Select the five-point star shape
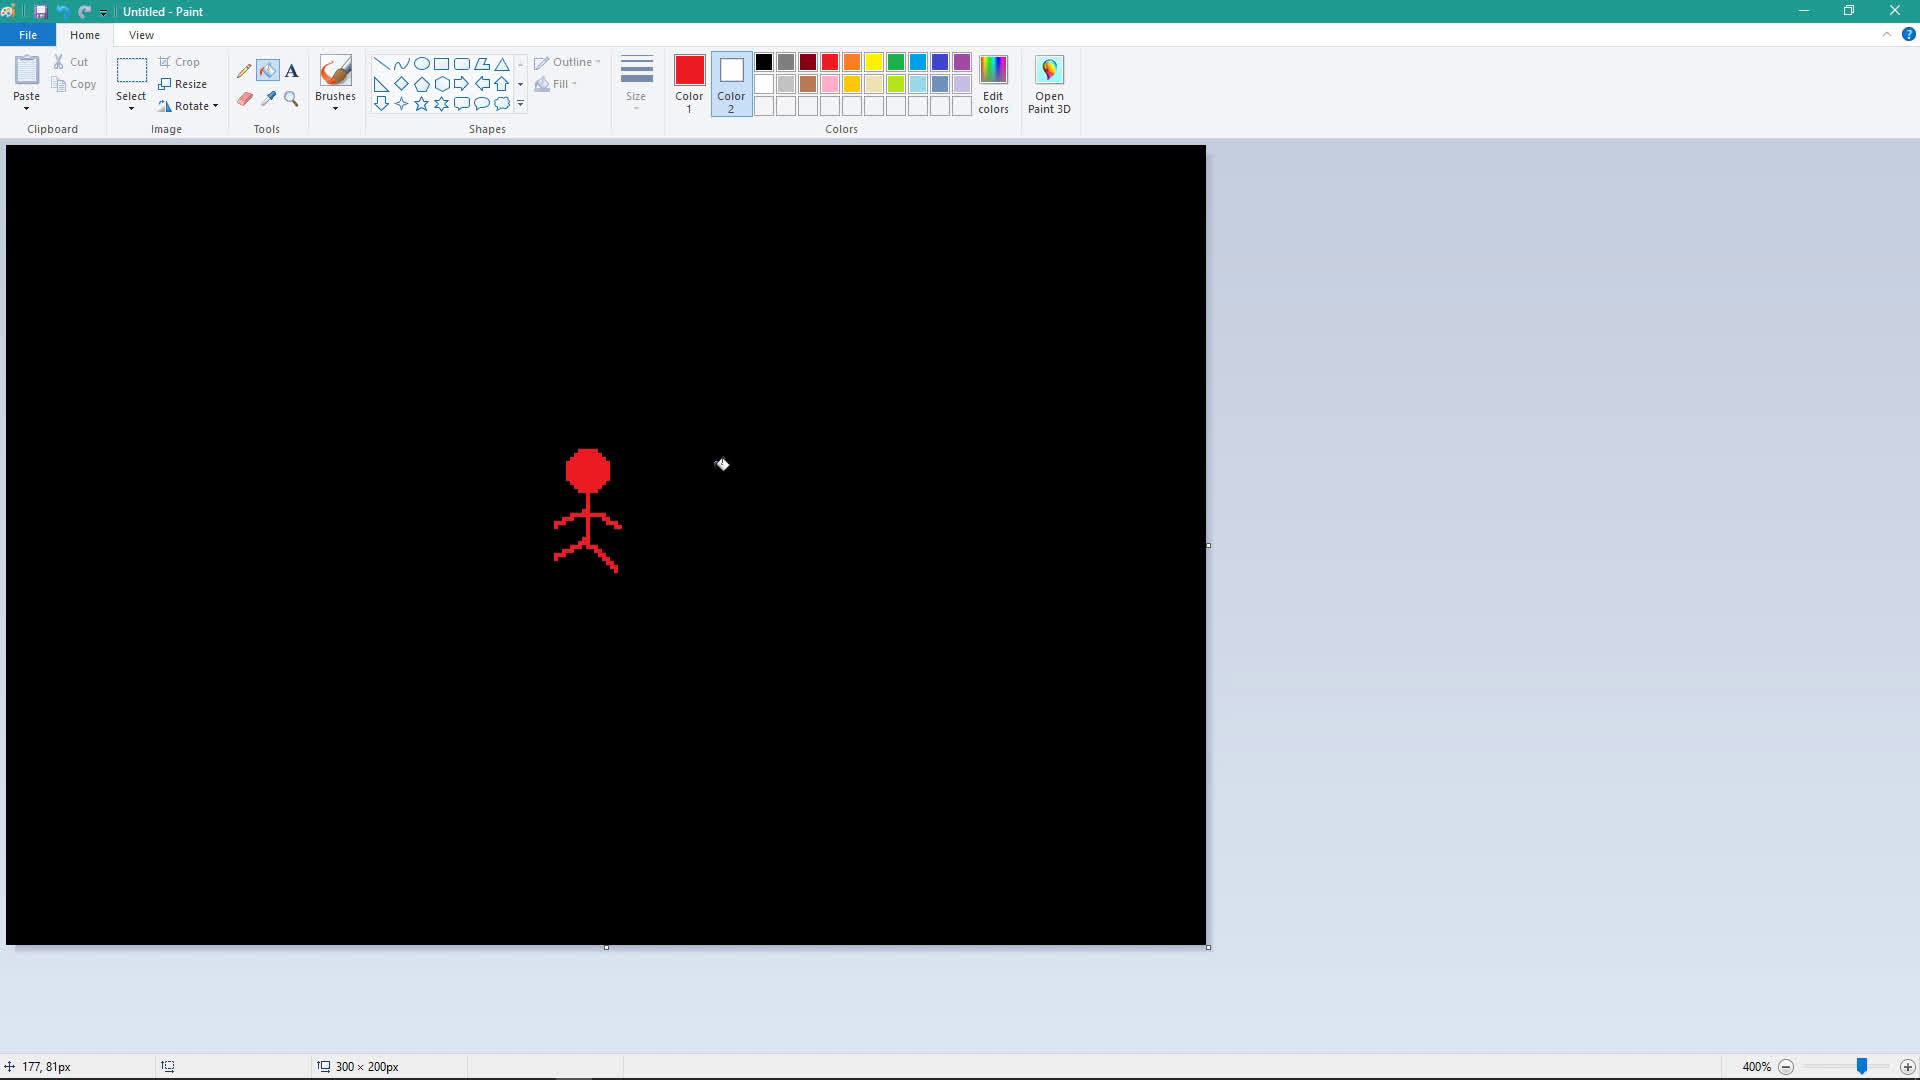The image size is (1920, 1080). pyautogui.click(x=421, y=104)
